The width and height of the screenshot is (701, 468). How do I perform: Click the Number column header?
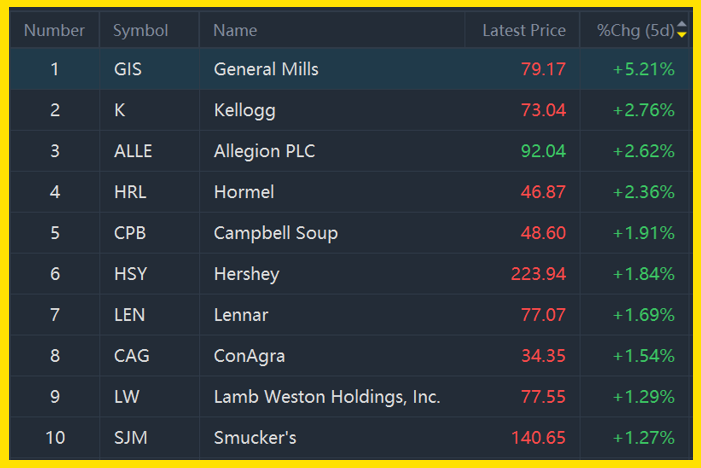54,30
